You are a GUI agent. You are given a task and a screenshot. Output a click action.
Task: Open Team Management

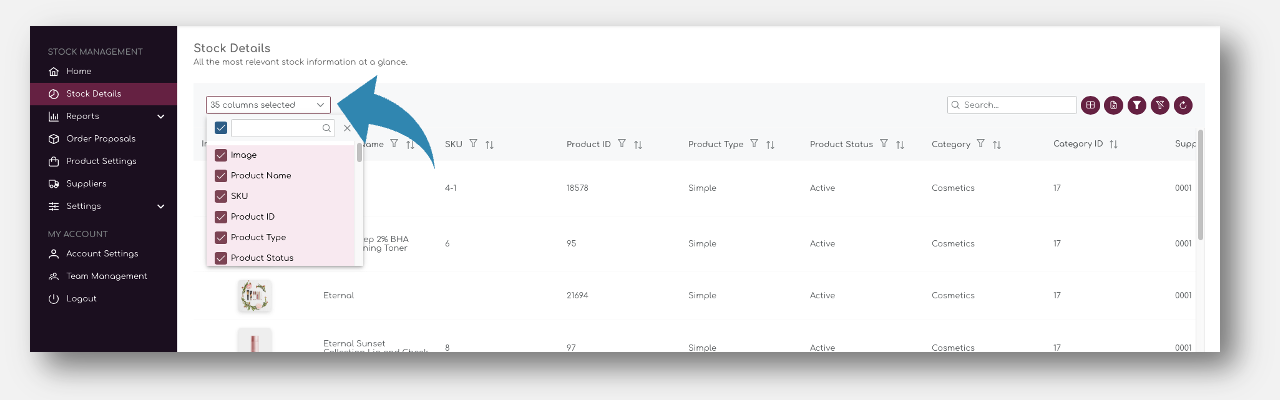click(x=106, y=276)
